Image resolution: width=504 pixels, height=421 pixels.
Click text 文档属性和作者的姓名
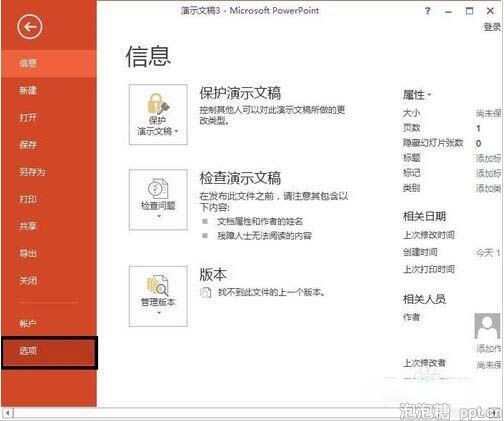click(260, 221)
